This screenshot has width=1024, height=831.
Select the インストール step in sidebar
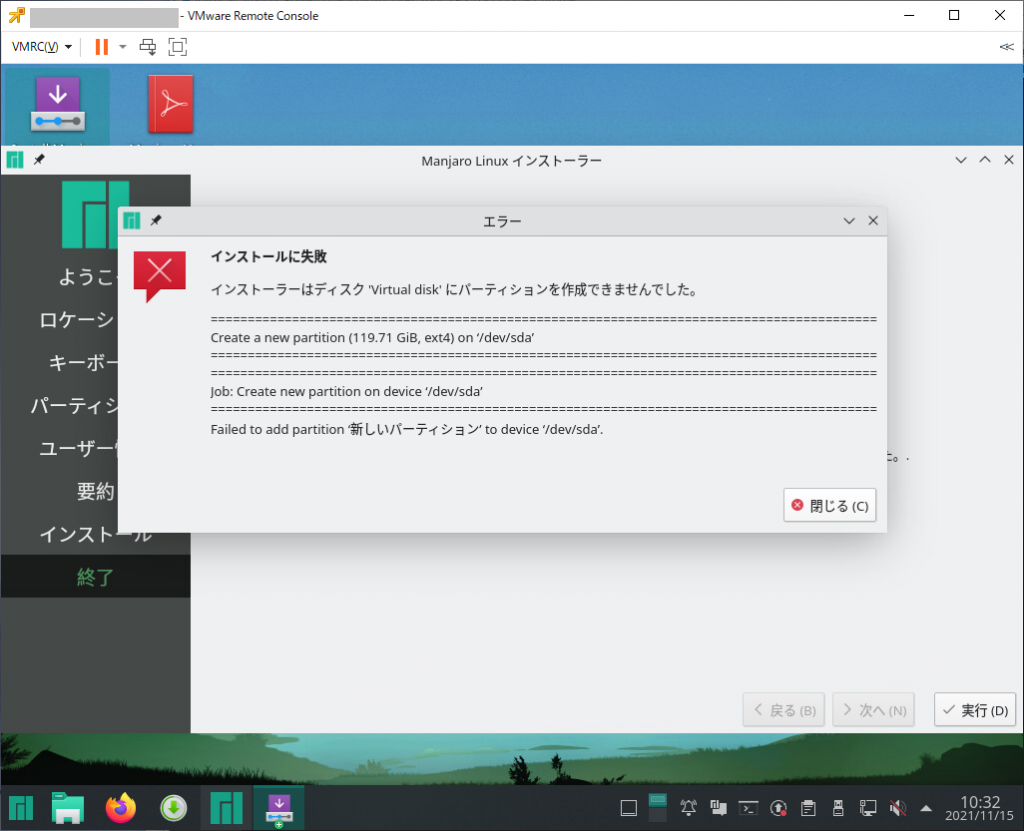95,534
